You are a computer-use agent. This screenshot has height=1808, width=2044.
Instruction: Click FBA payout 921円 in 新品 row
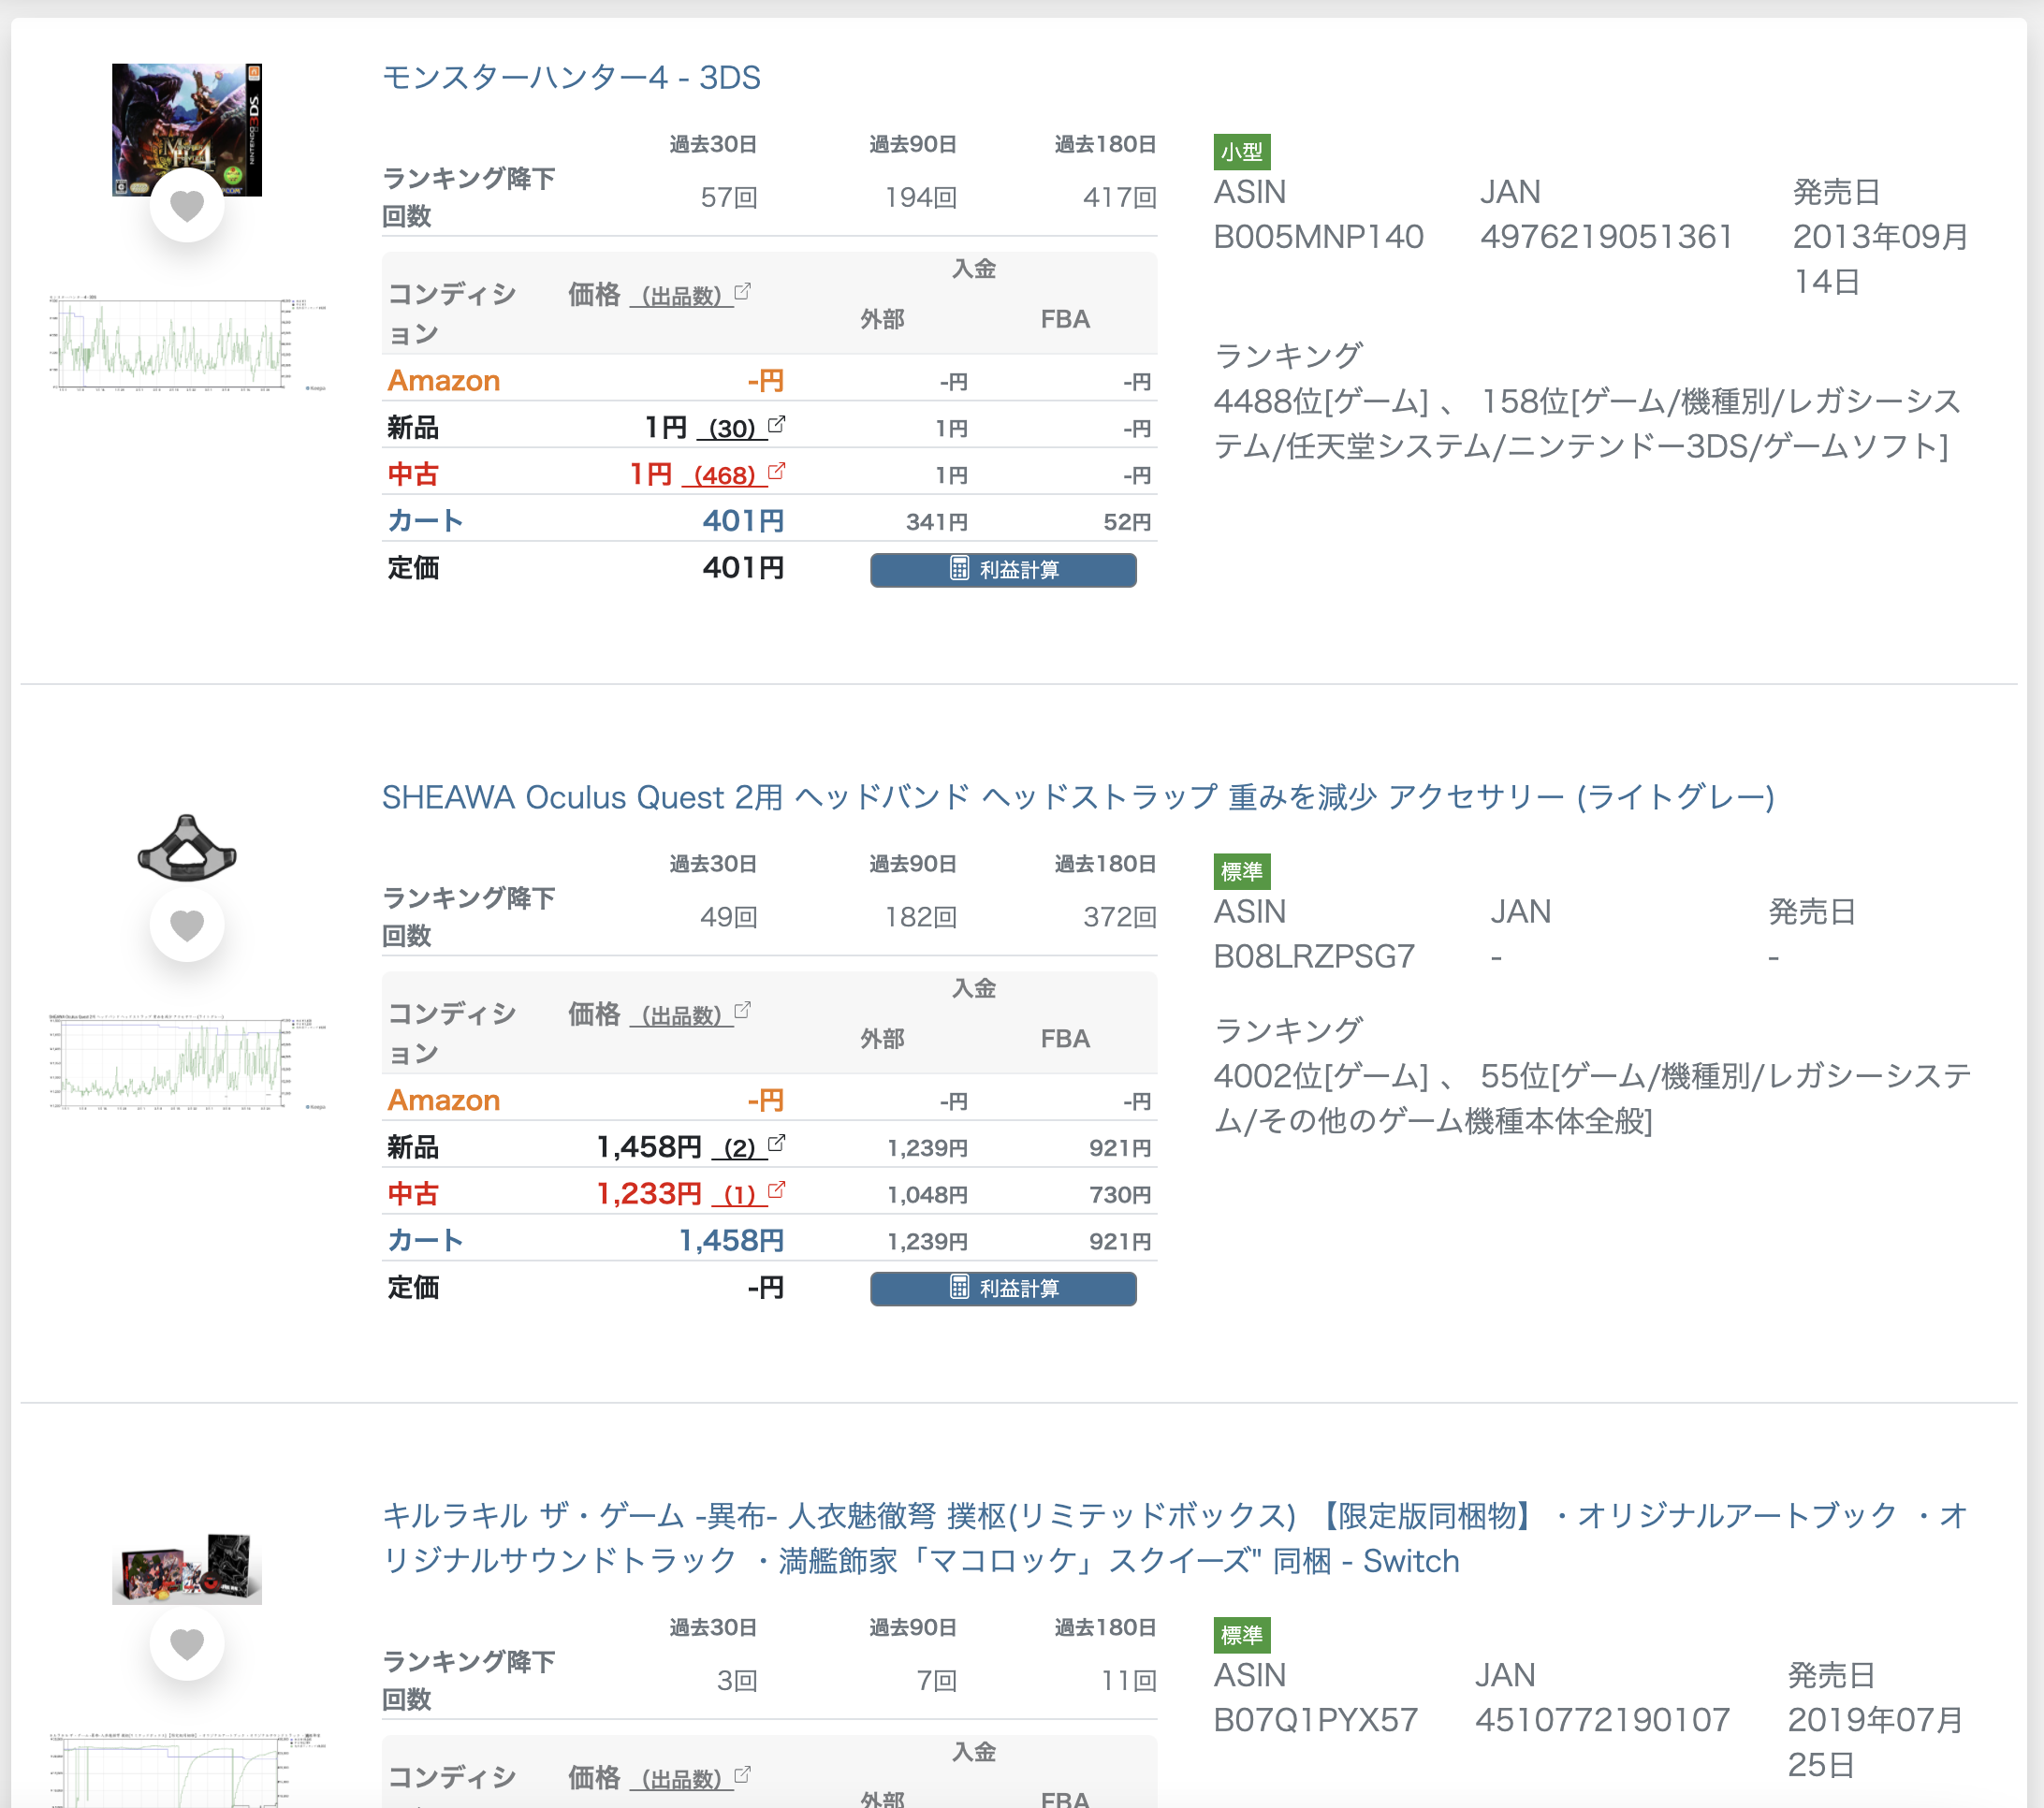point(1120,1148)
